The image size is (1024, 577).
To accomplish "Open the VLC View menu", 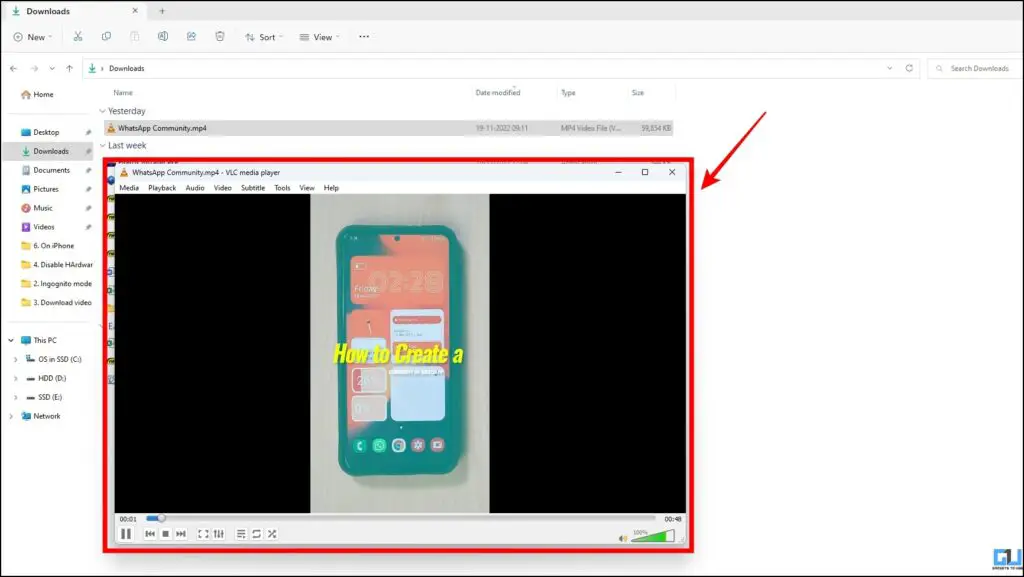I will (307, 188).
